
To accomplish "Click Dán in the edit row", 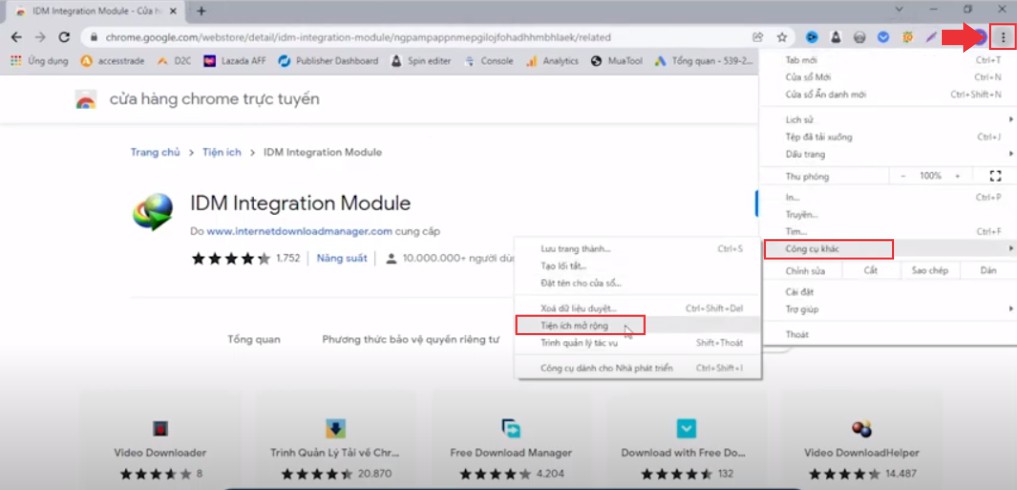I will tap(988, 271).
